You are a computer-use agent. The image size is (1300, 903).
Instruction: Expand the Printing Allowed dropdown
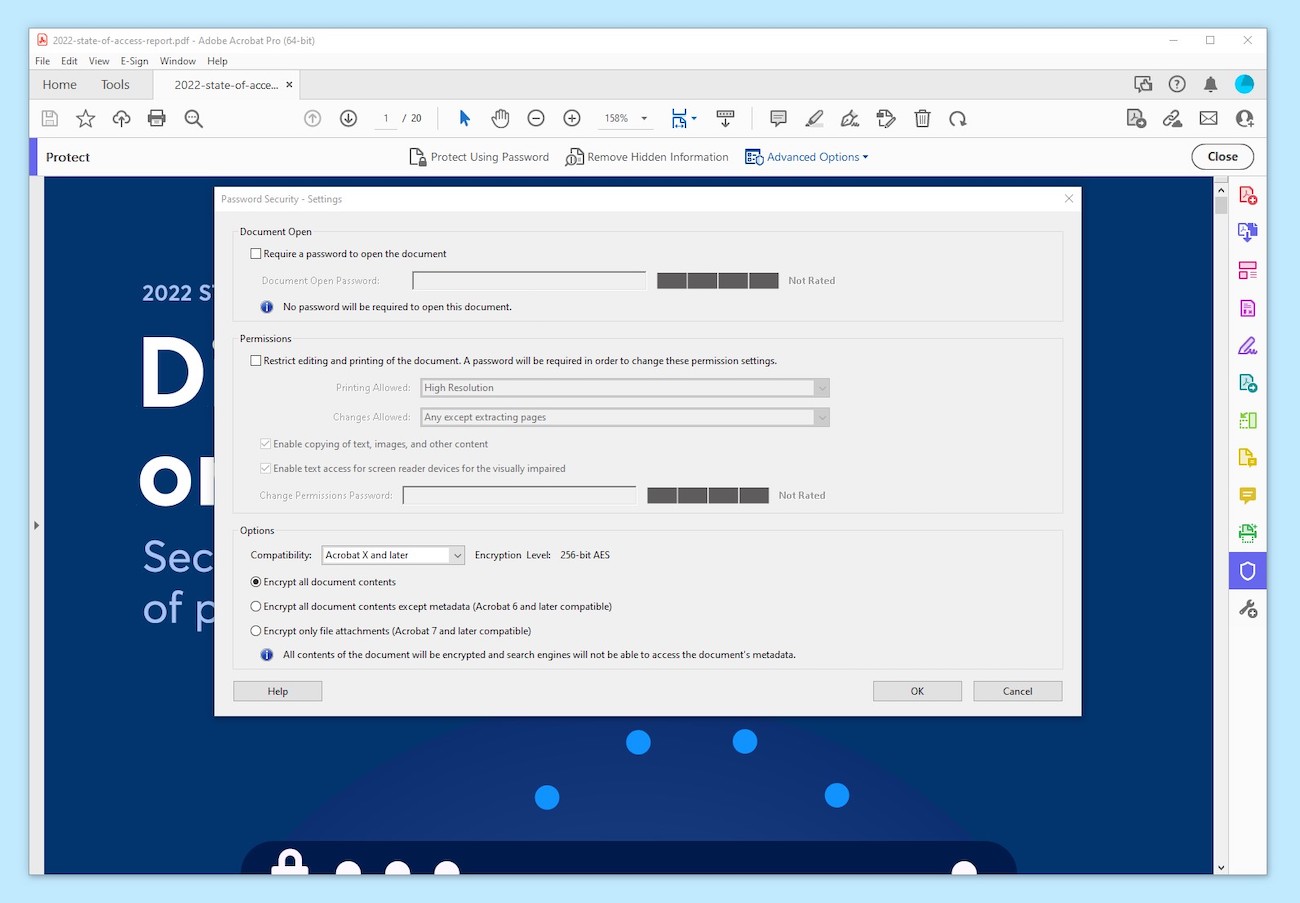click(x=822, y=387)
